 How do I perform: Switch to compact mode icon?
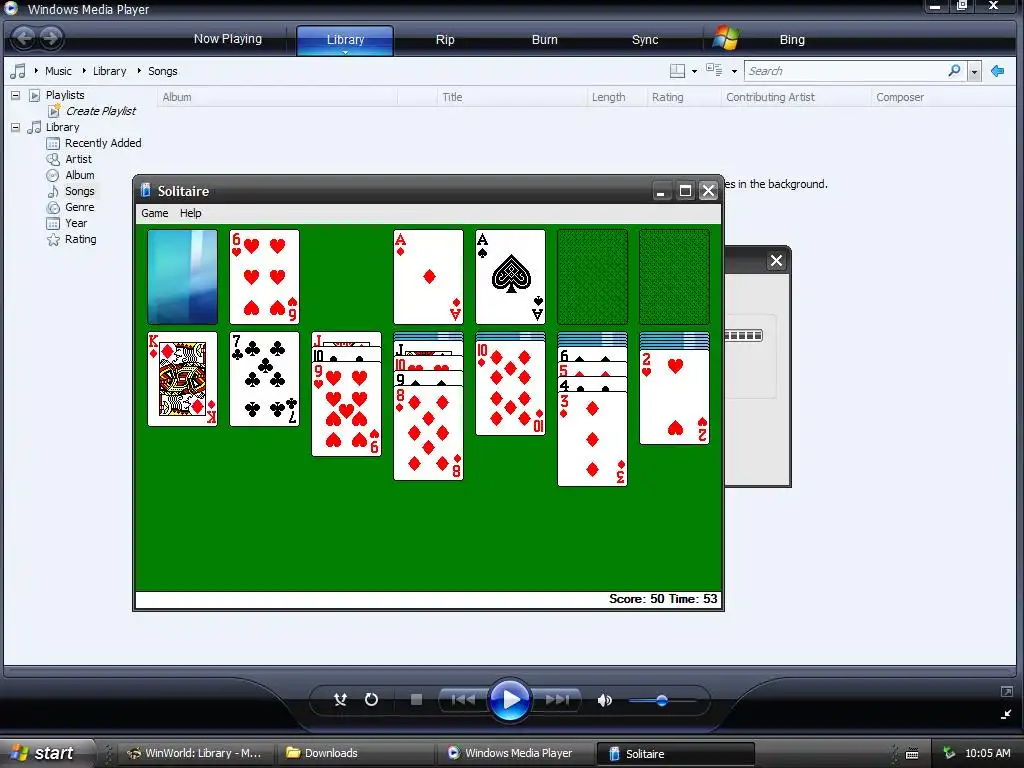point(1006,715)
